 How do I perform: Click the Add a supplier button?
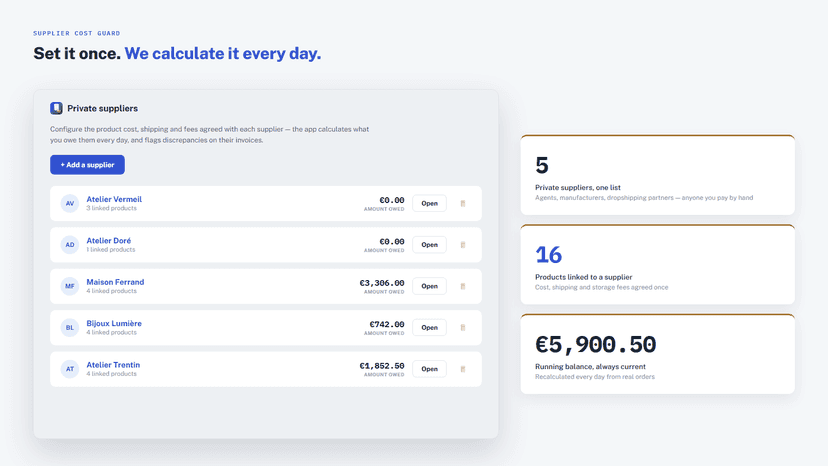[87, 165]
